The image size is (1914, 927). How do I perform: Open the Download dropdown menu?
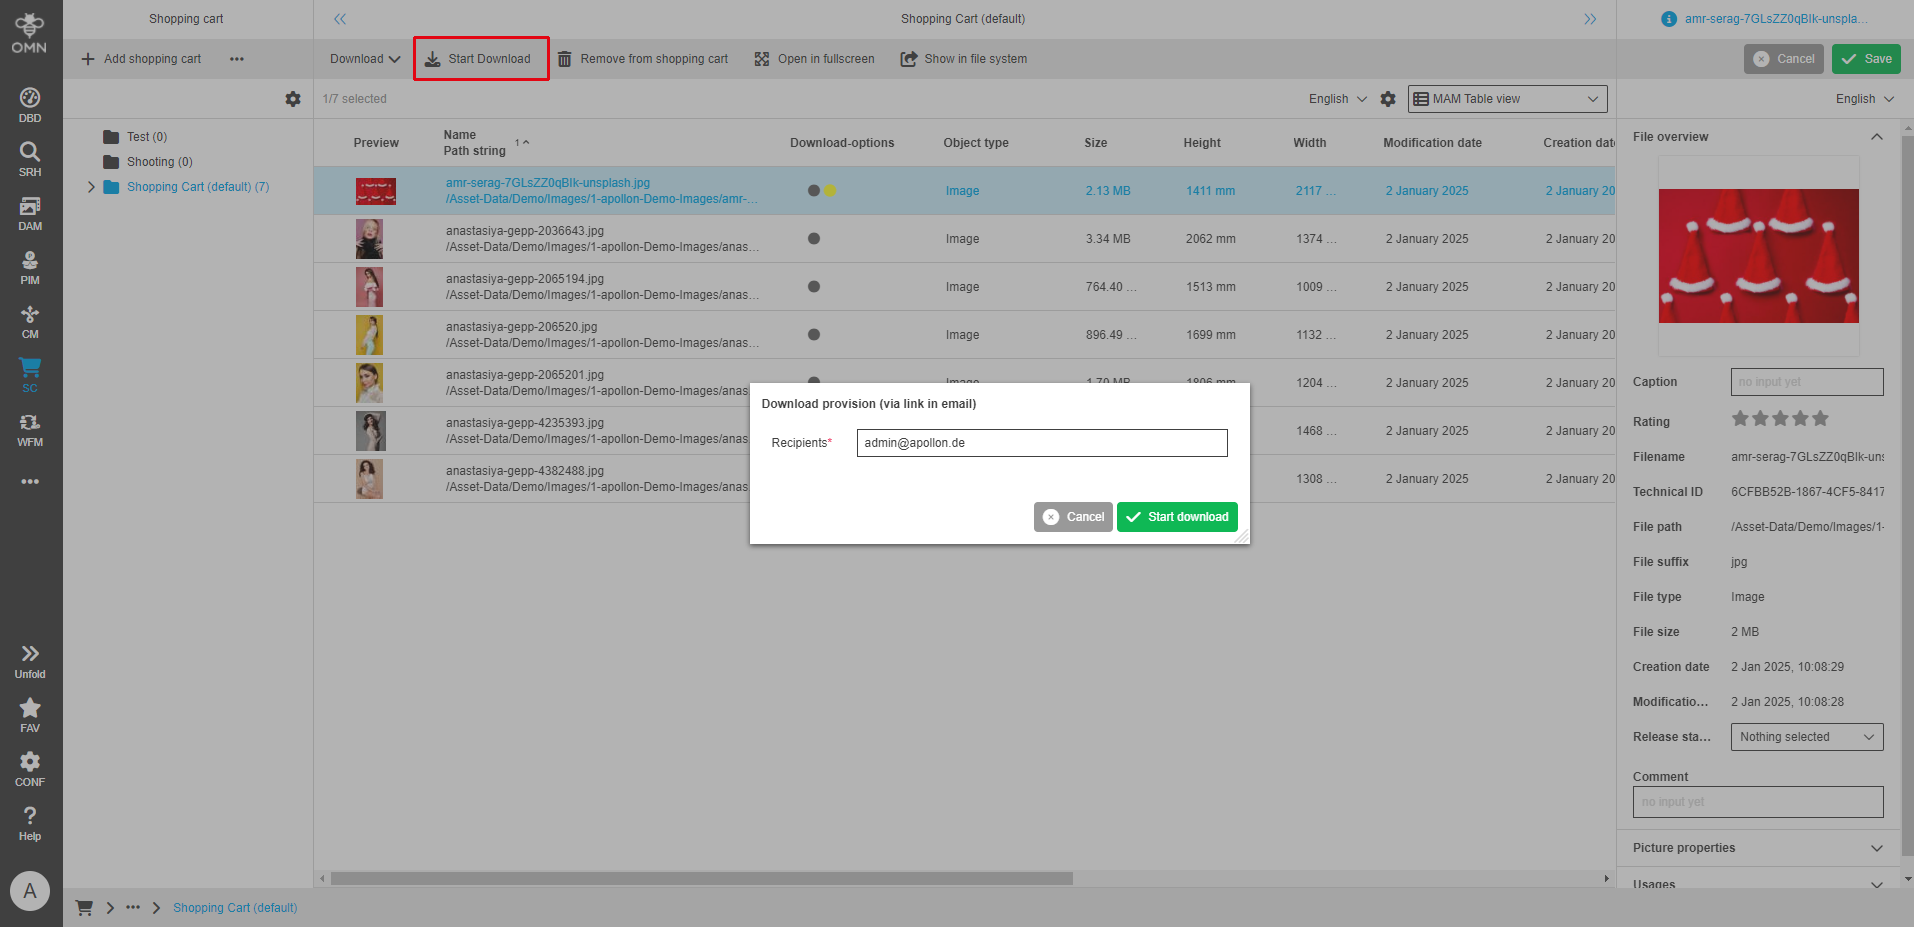pyautogui.click(x=365, y=59)
